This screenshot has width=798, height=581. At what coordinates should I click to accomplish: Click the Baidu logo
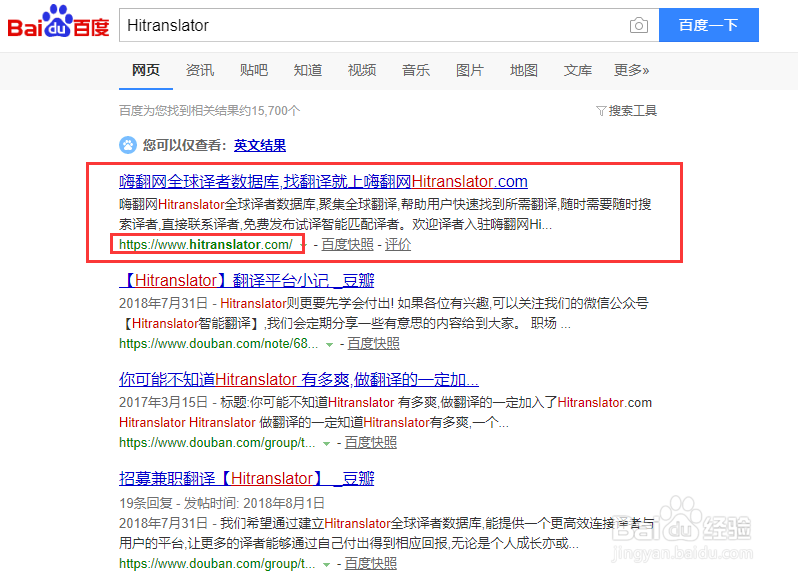coord(59,22)
